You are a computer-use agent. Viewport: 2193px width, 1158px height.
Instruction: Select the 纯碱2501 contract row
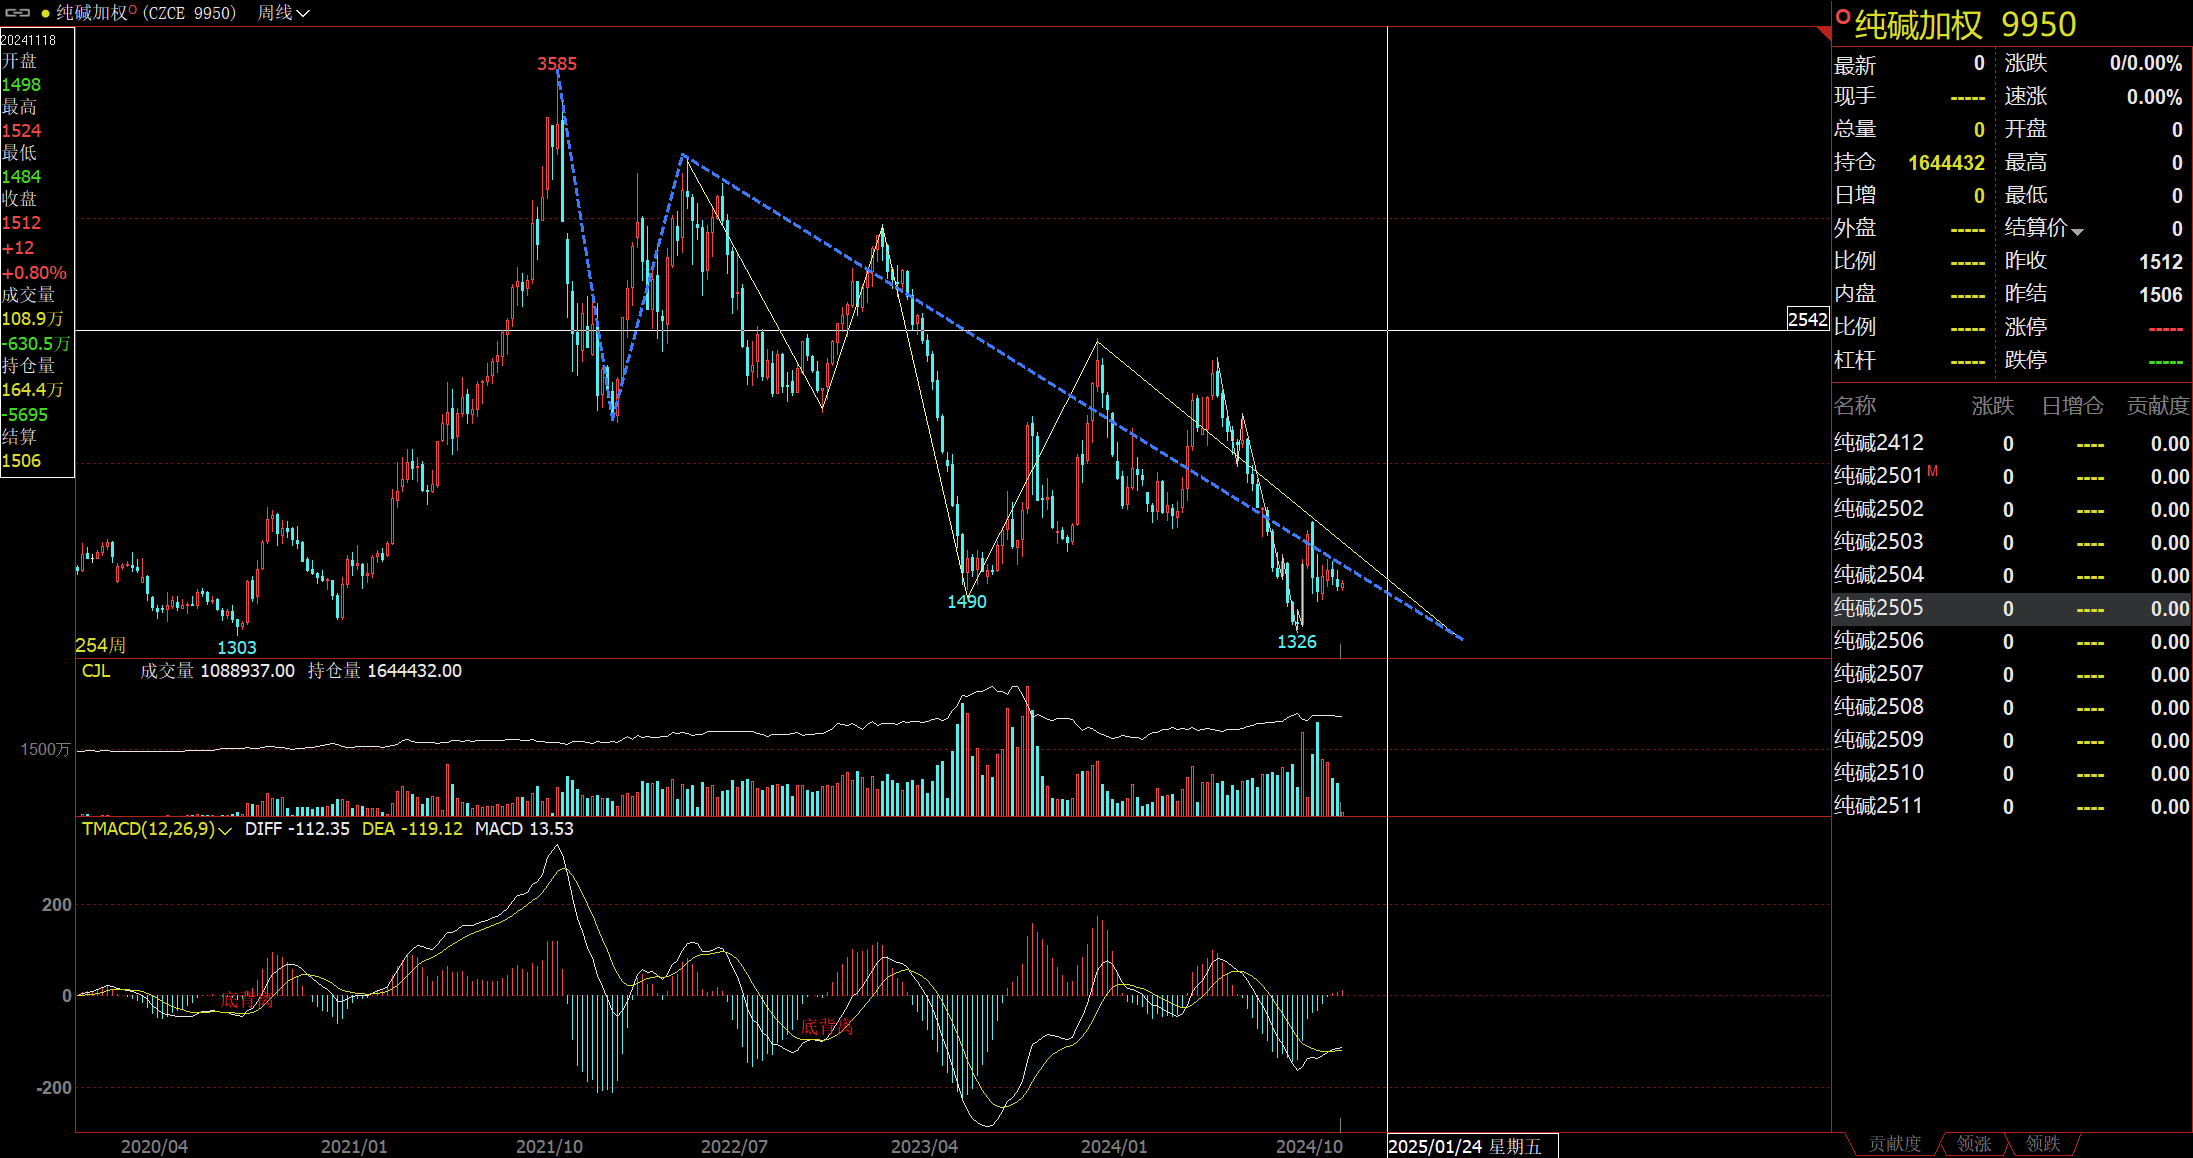[x=2011, y=476]
